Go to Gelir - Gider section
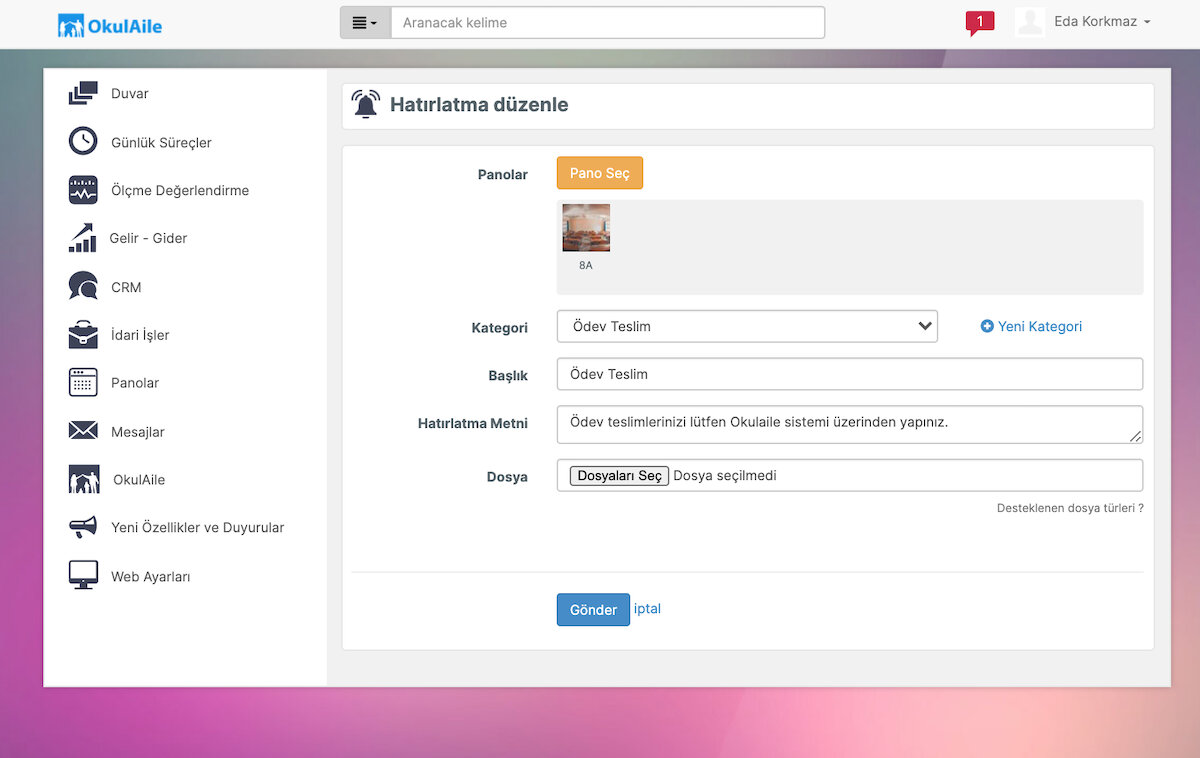 148,239
